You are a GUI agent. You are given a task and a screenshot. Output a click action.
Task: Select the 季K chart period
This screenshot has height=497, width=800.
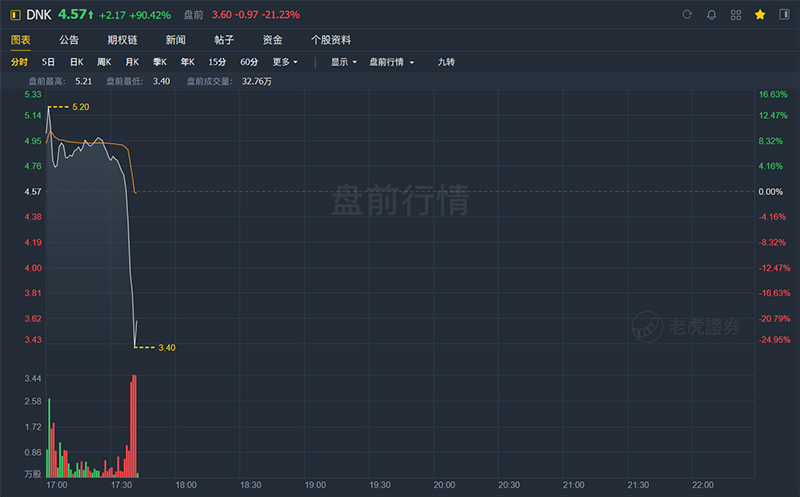point(160,62)
